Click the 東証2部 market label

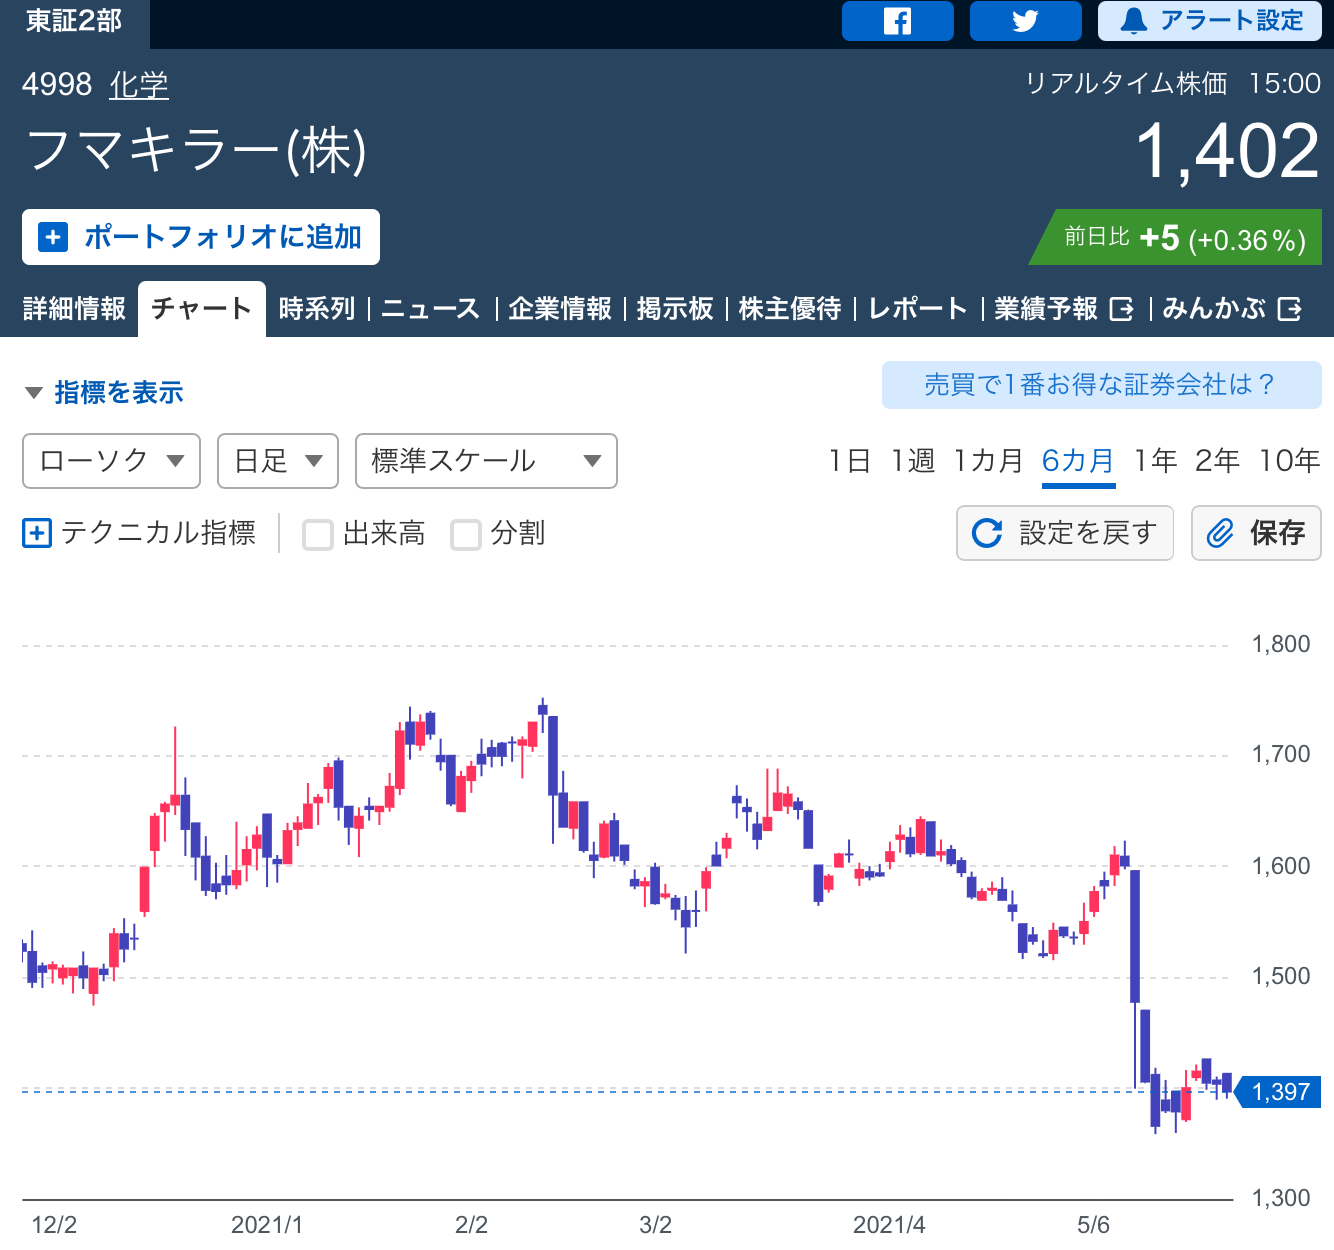(x=74, y=21)
